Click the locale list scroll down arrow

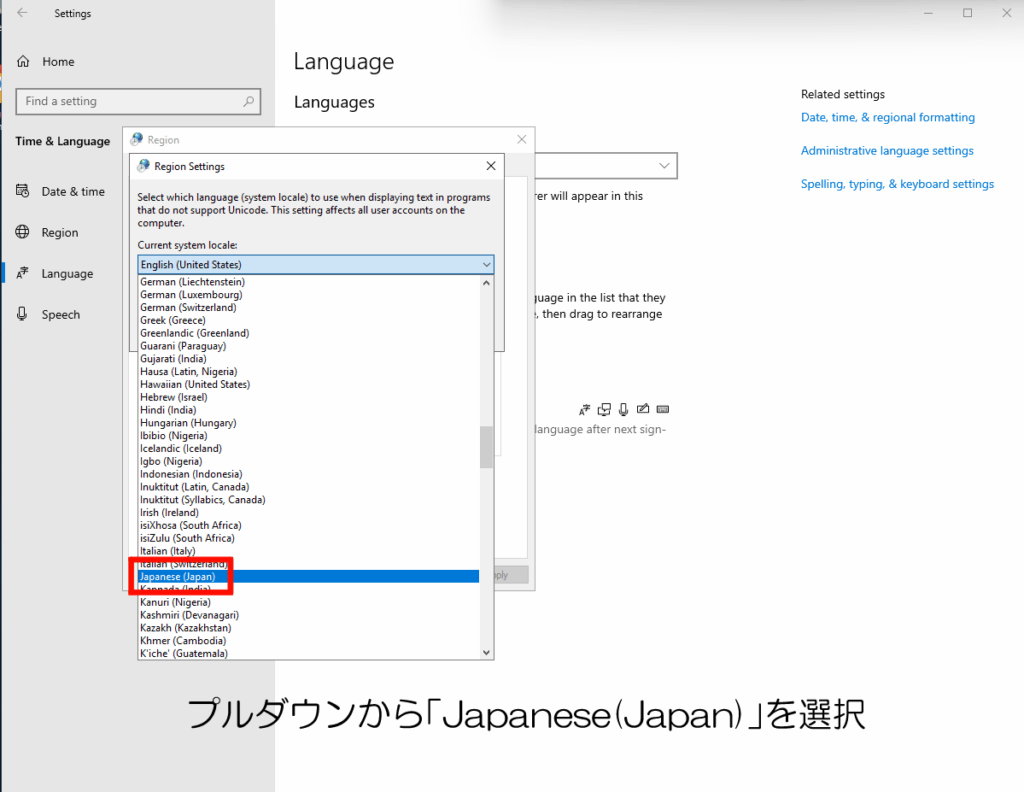coord(487,652)
